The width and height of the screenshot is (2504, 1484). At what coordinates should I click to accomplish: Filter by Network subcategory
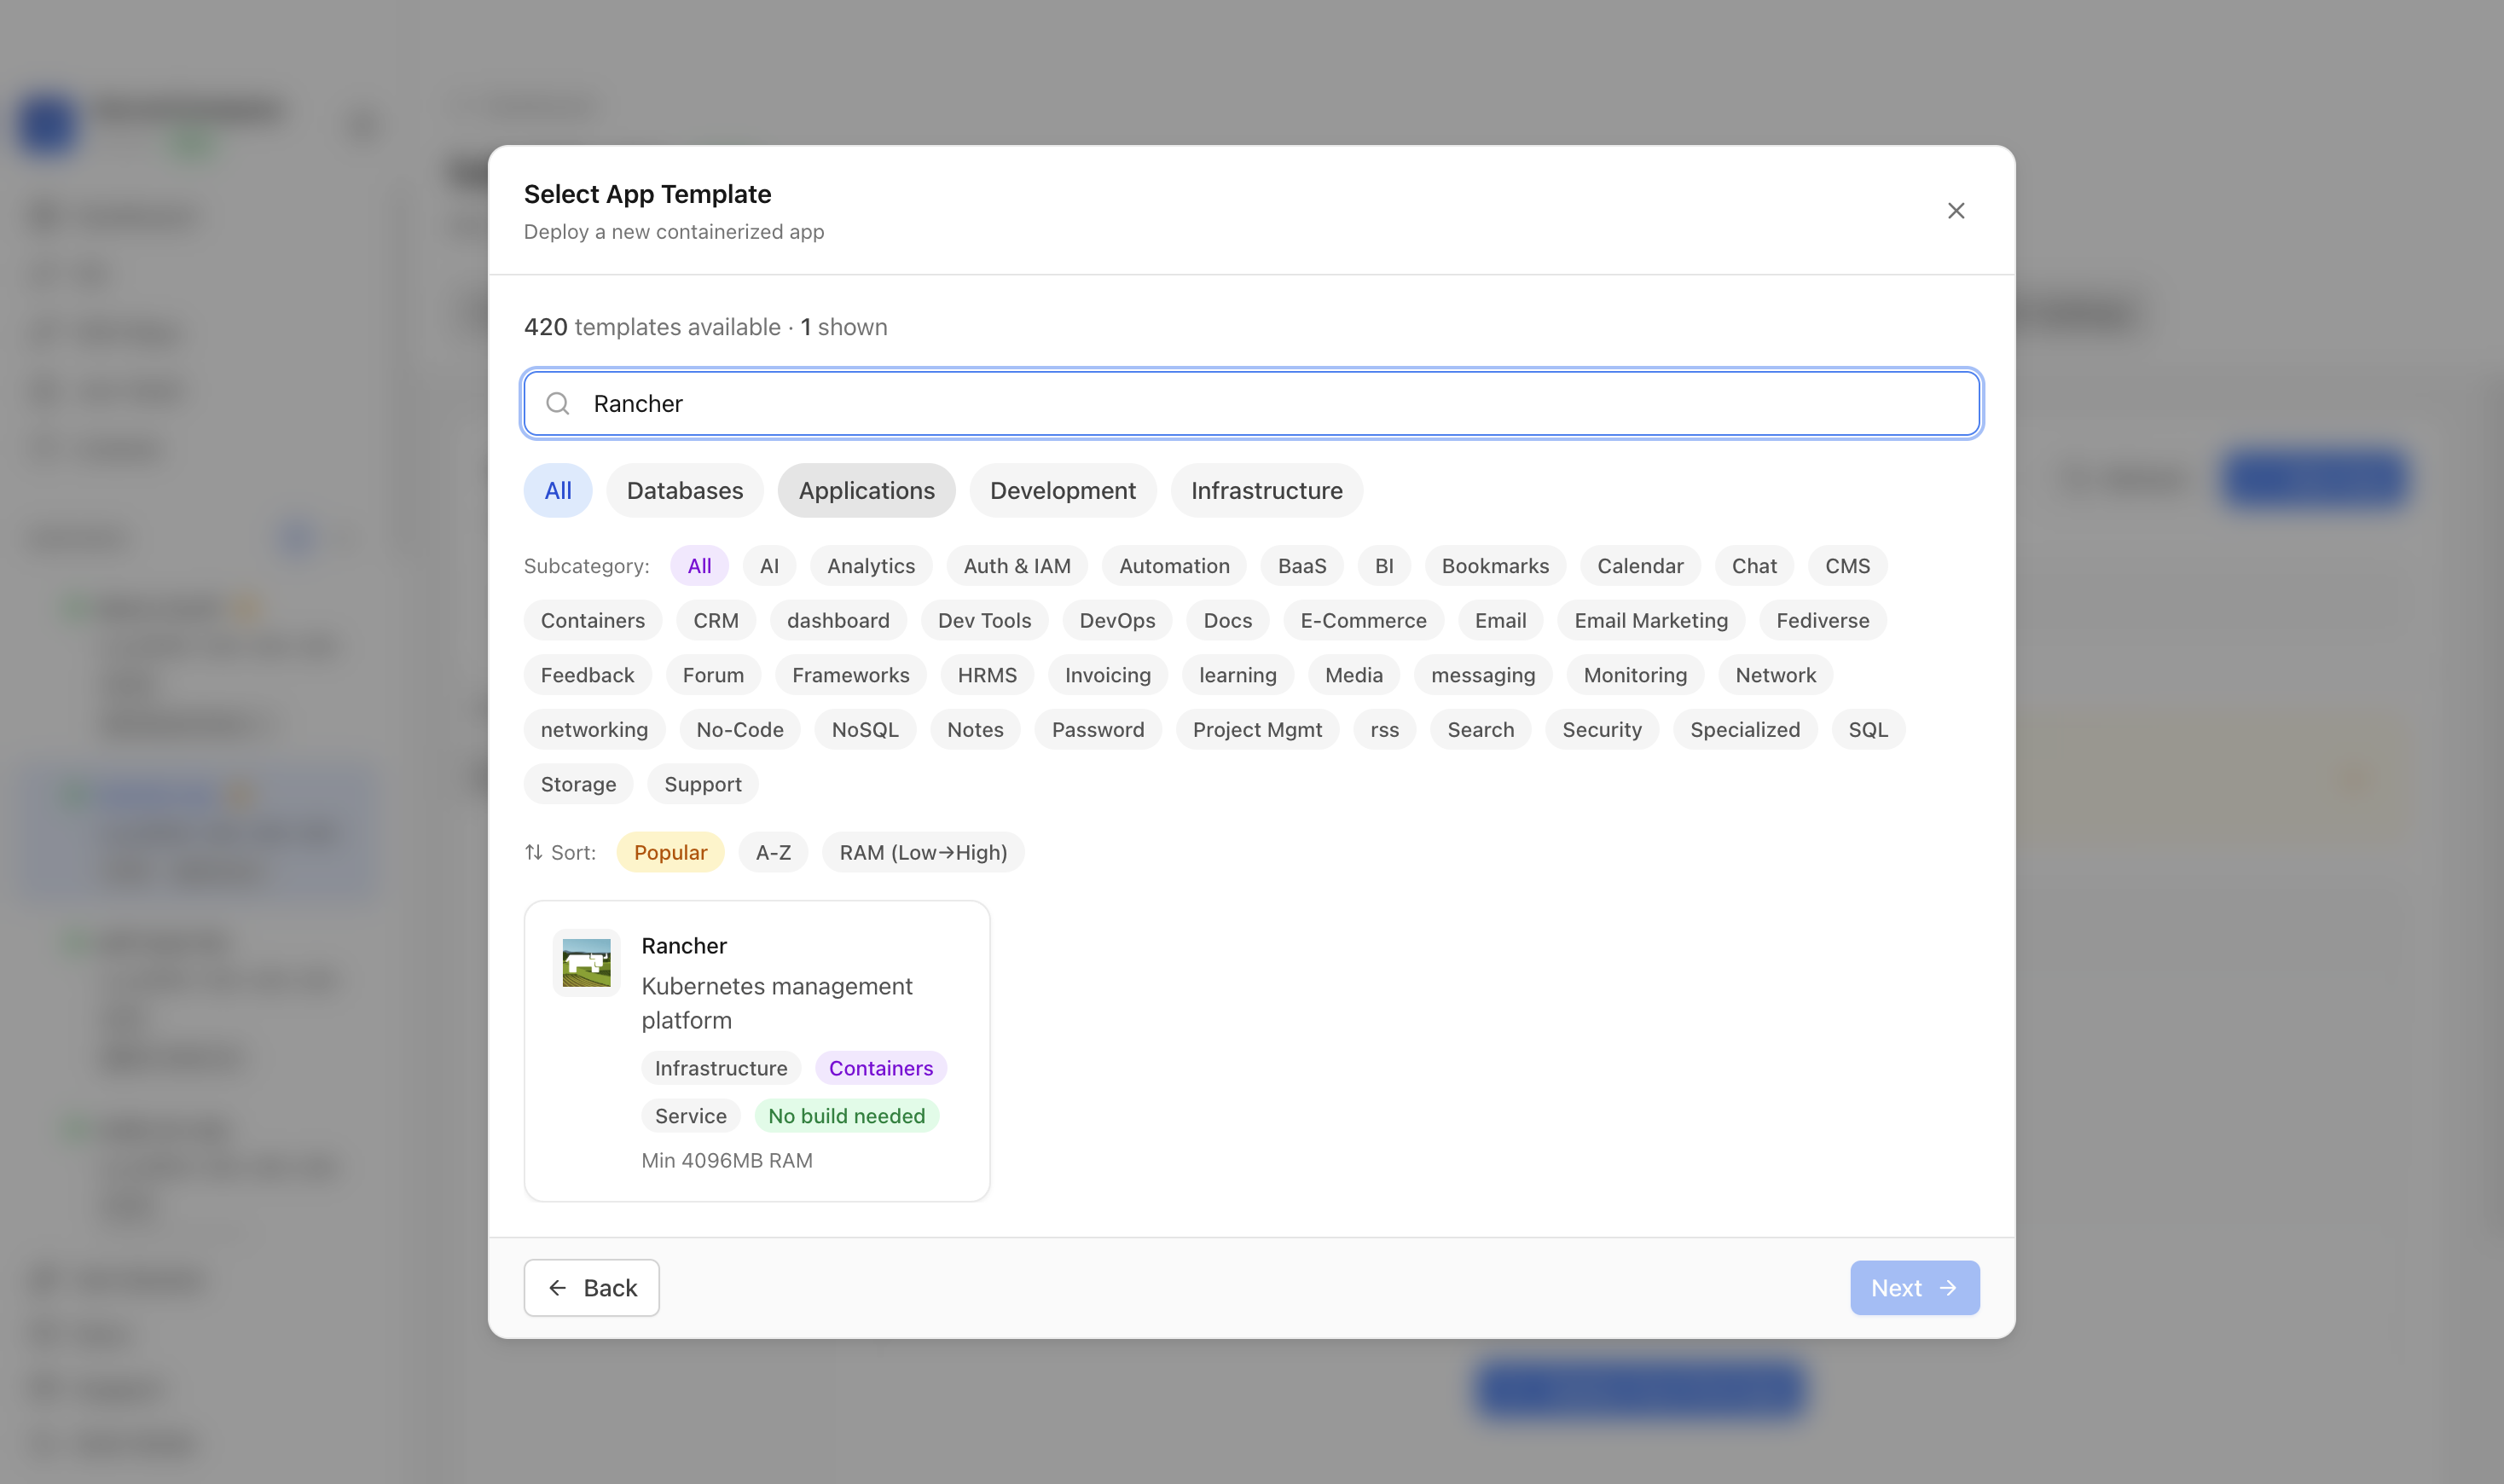point(1775,675)
